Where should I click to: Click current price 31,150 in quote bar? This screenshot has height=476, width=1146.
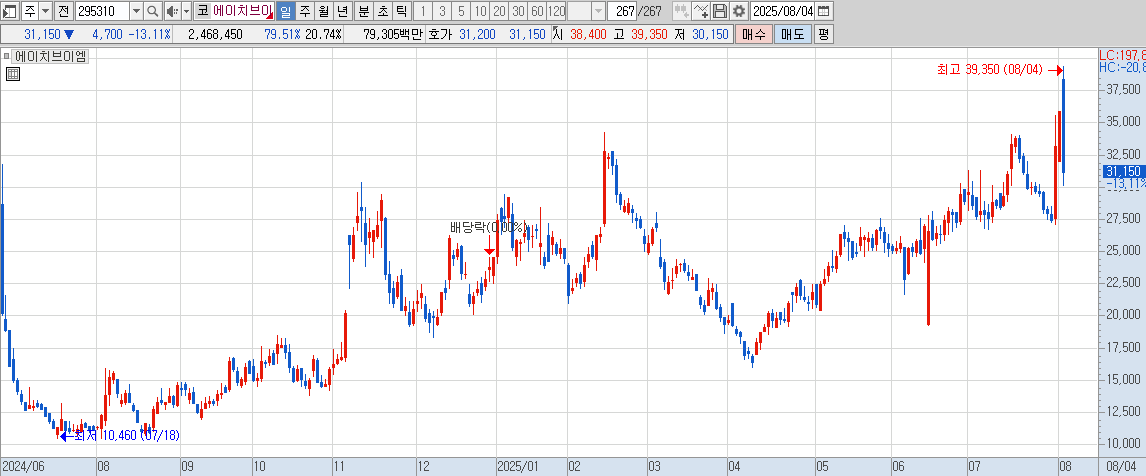42,34
